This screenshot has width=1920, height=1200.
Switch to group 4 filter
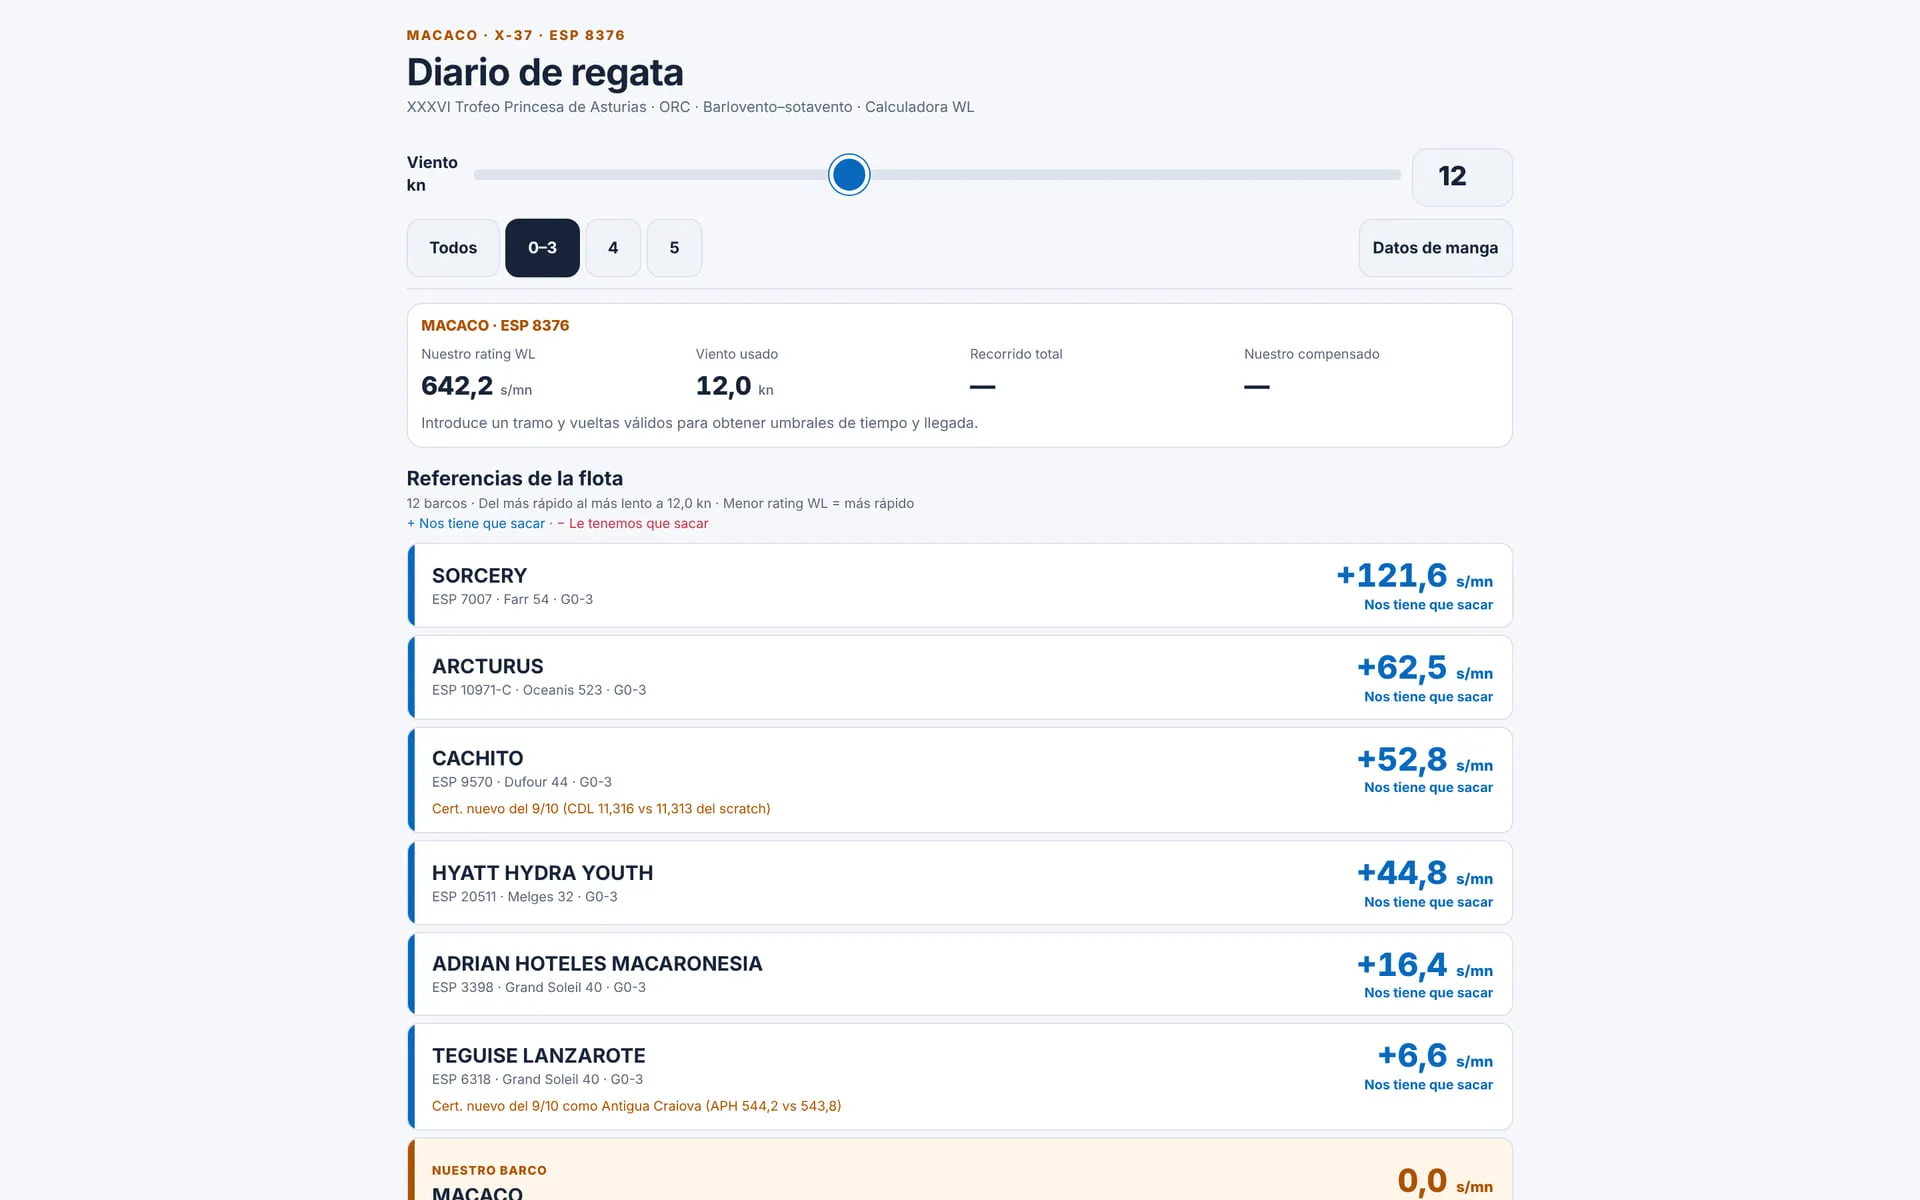tap(613, 248)
